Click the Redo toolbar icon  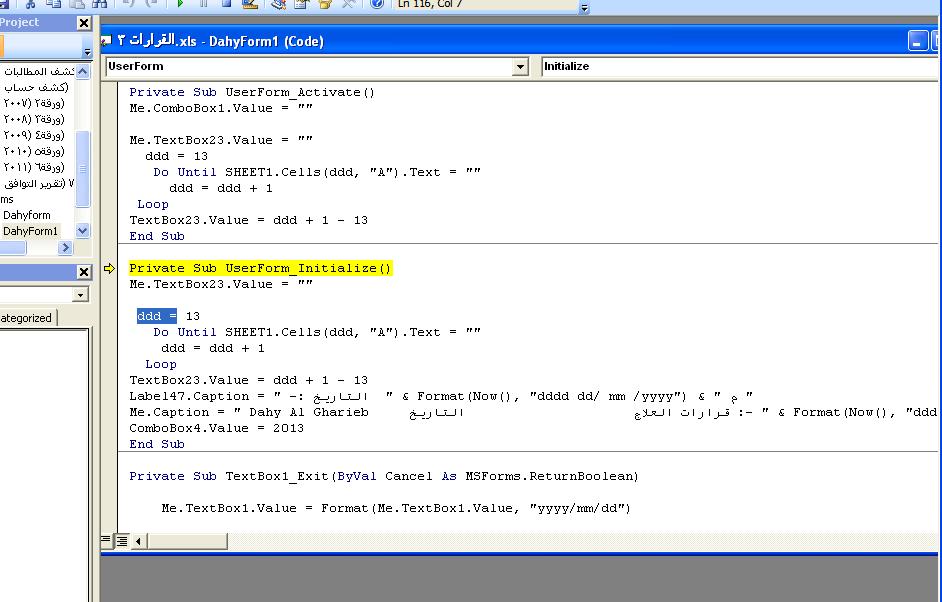click(152, 4)
